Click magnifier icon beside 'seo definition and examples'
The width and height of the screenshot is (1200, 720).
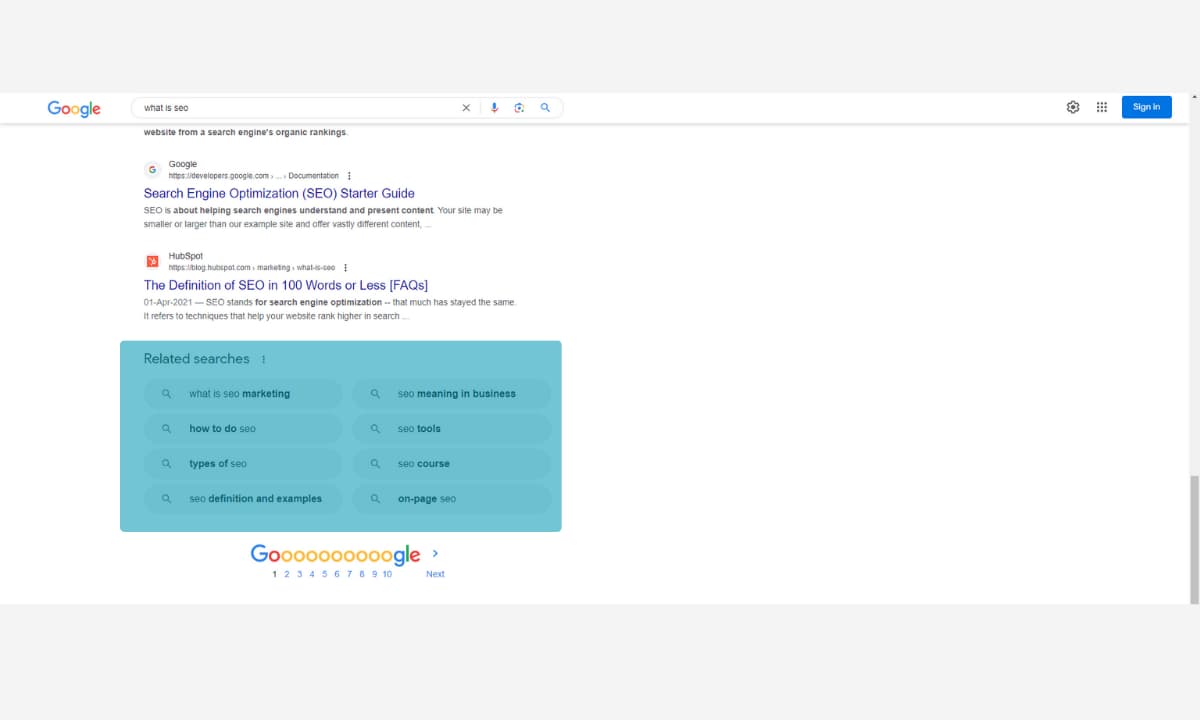pyautogui.click(x=166, y=499)
